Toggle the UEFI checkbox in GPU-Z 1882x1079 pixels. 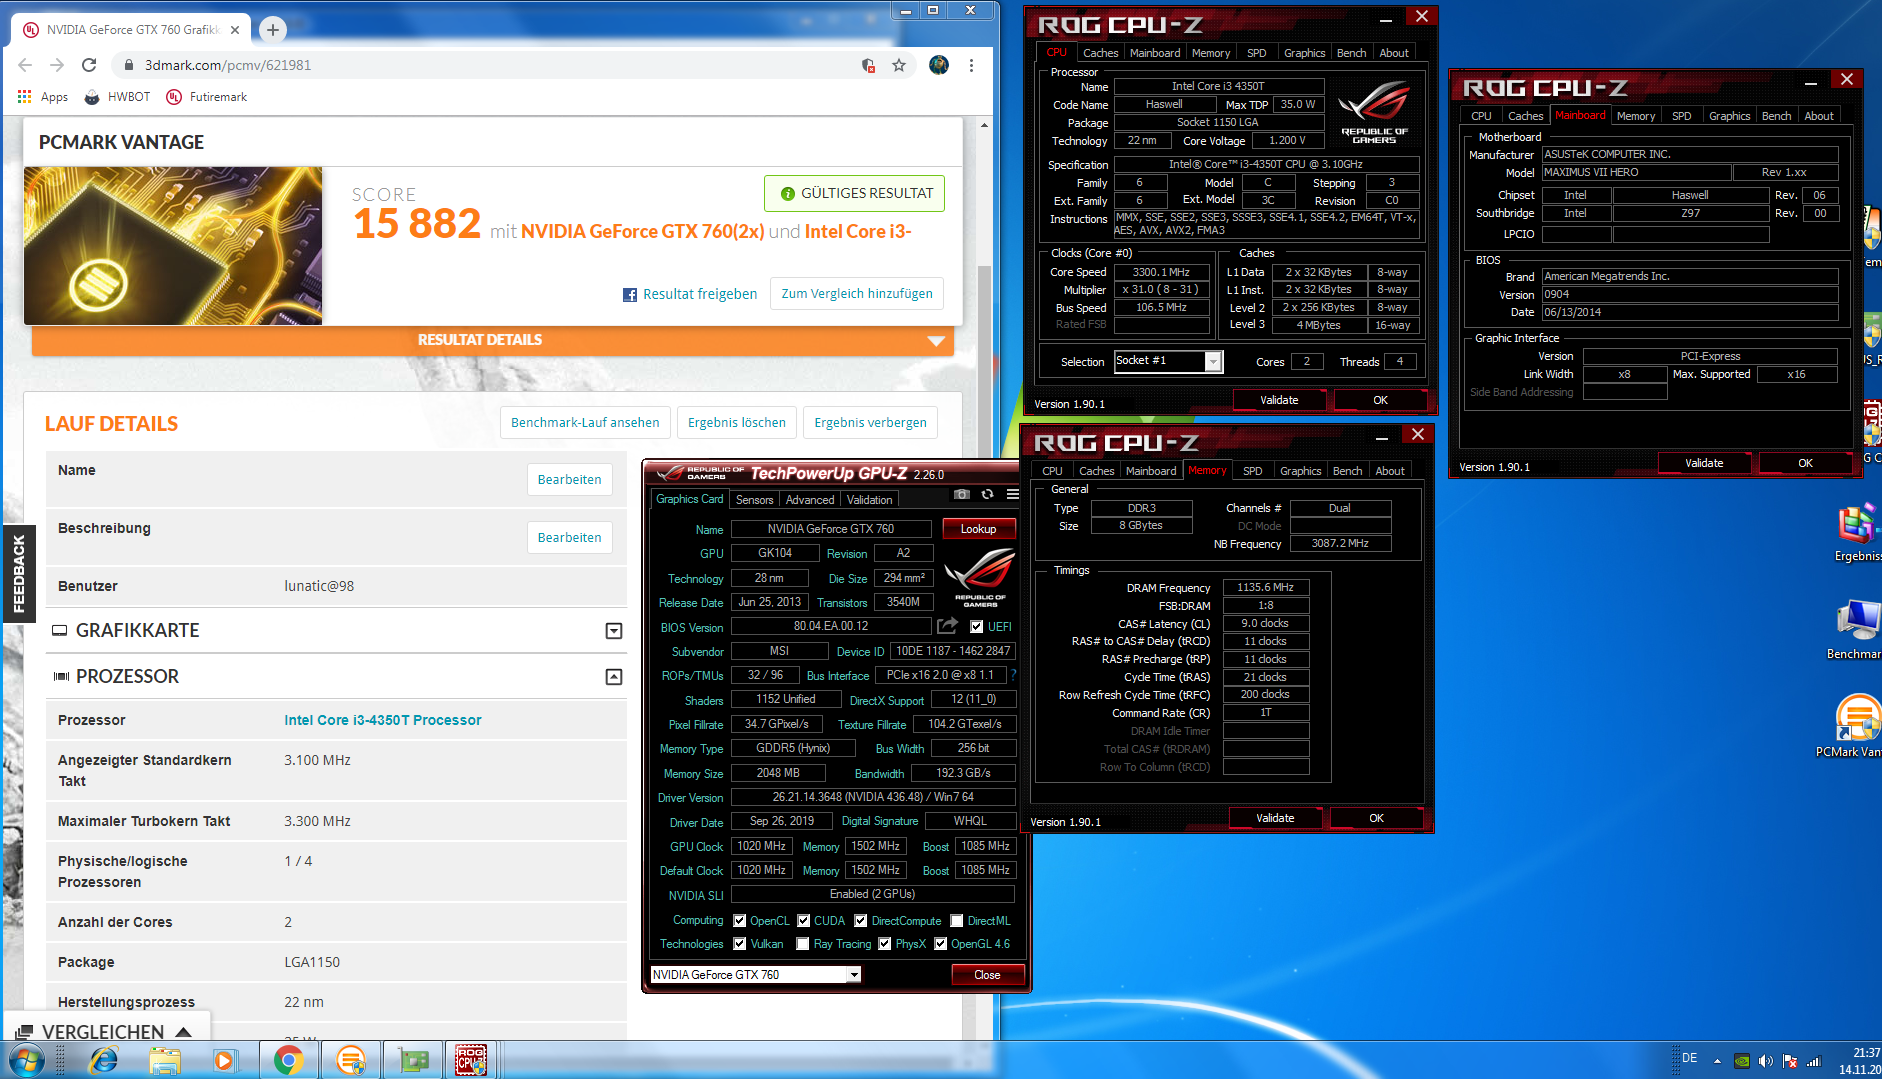tap(977, 627)
